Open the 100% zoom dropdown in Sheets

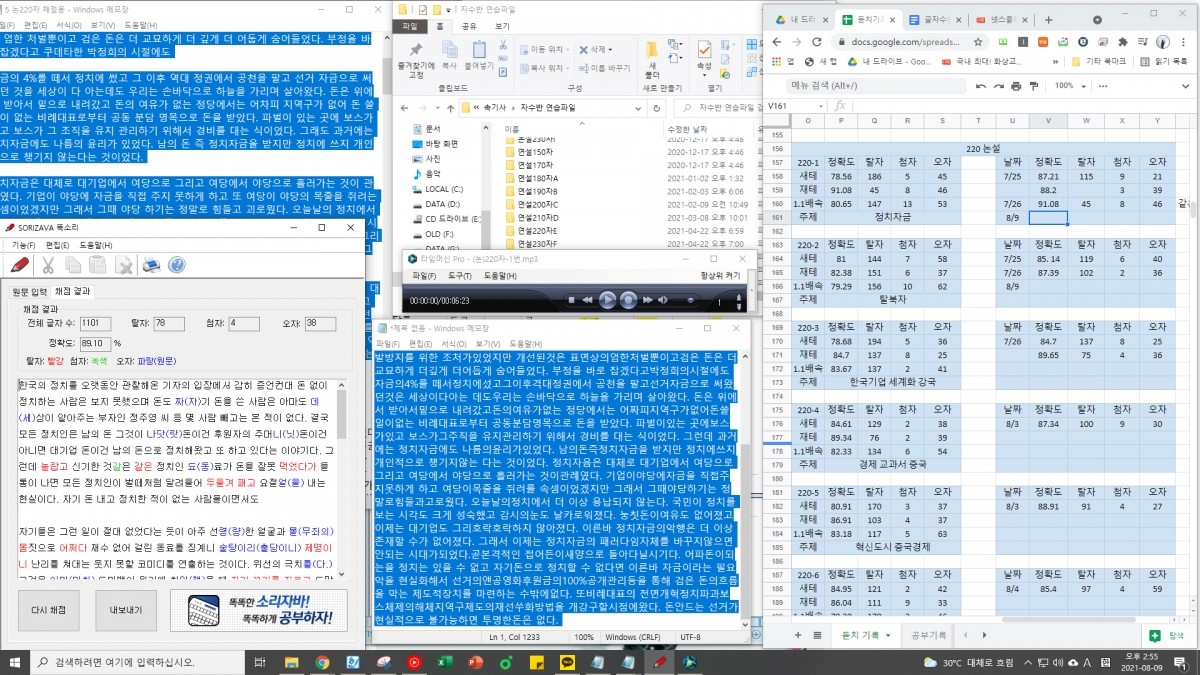coord(1069,86)
